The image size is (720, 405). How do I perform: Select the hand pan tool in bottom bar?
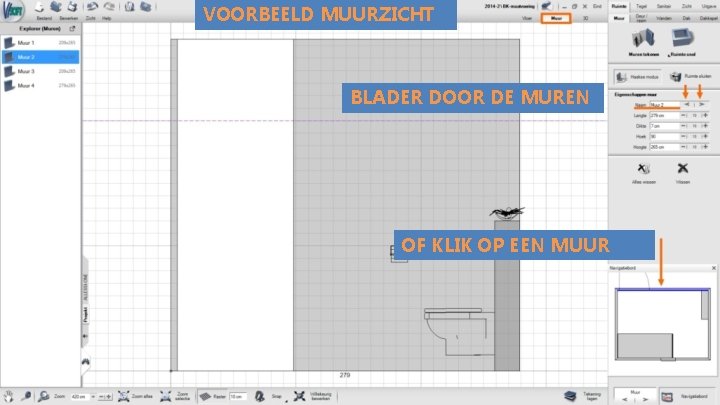pos(9,396)
